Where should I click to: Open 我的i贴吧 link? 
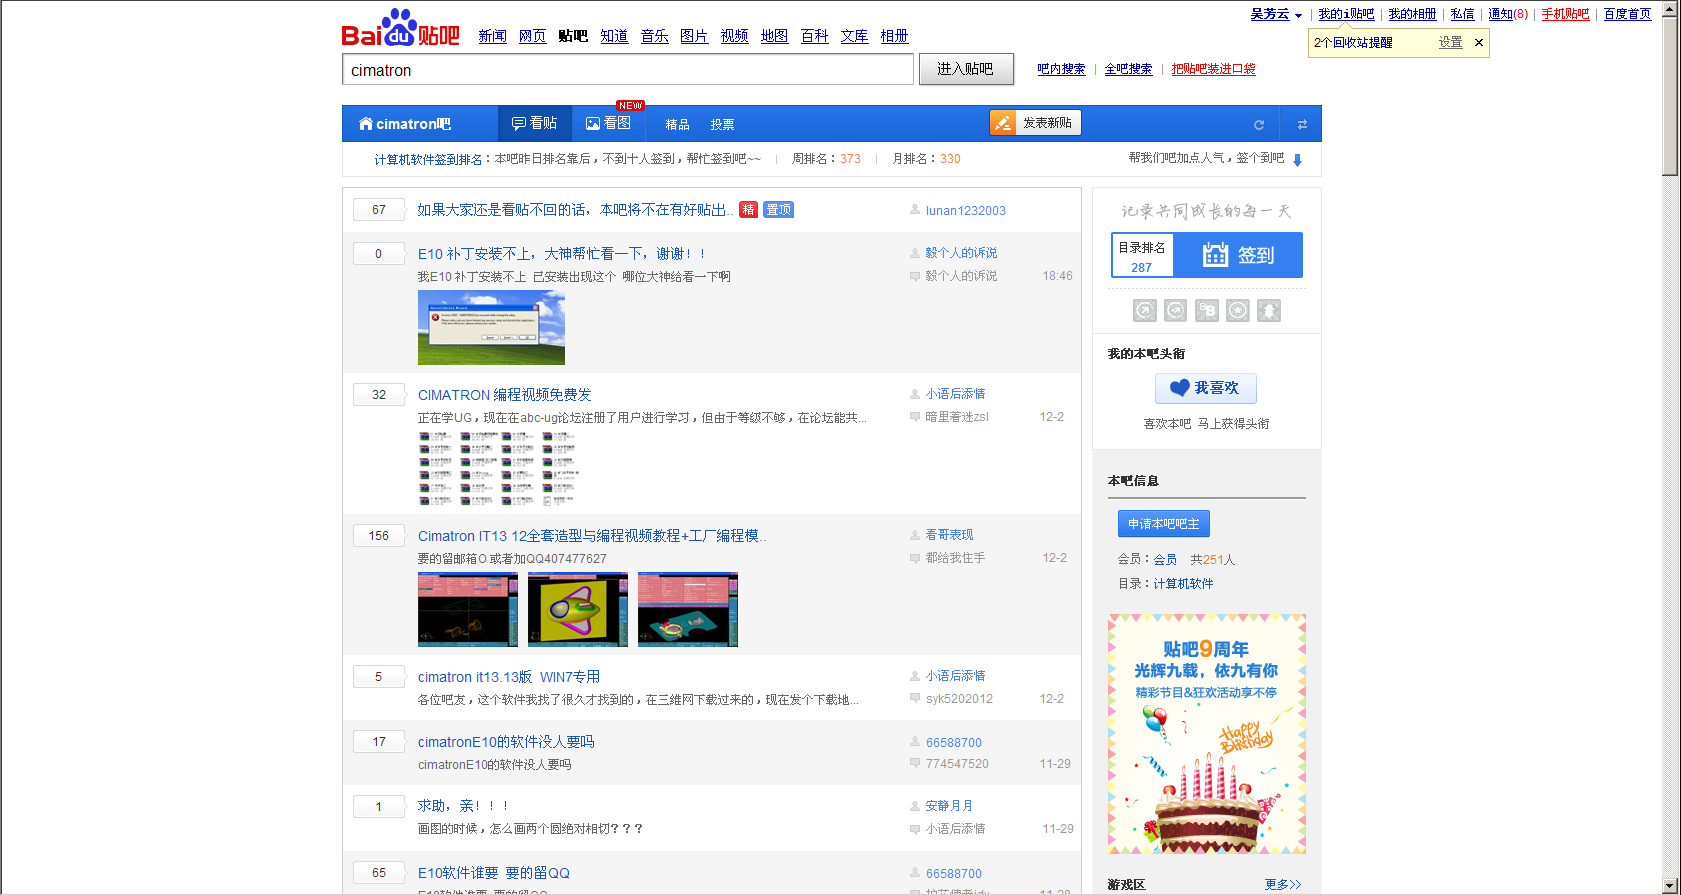coord(1346,15)
